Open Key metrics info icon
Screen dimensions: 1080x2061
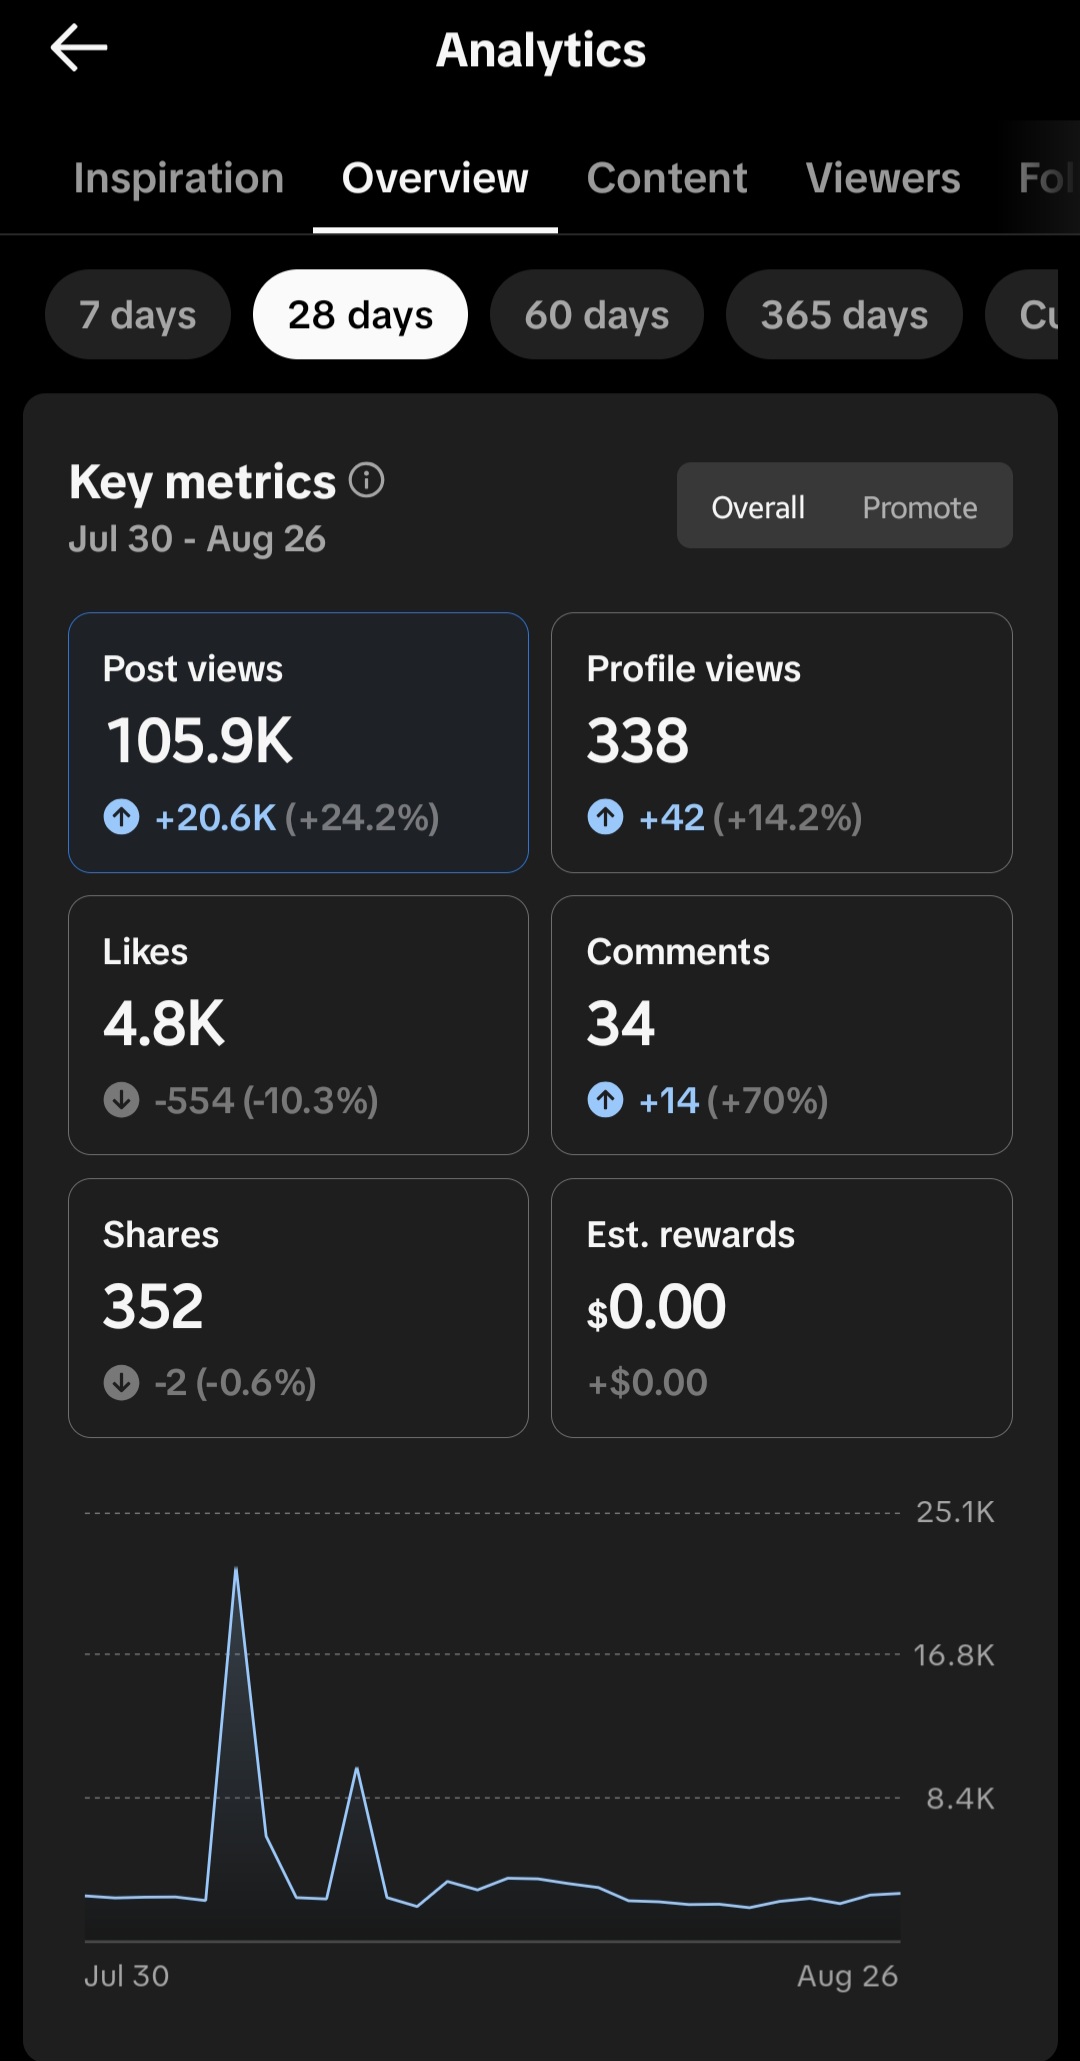coord(366,481)
